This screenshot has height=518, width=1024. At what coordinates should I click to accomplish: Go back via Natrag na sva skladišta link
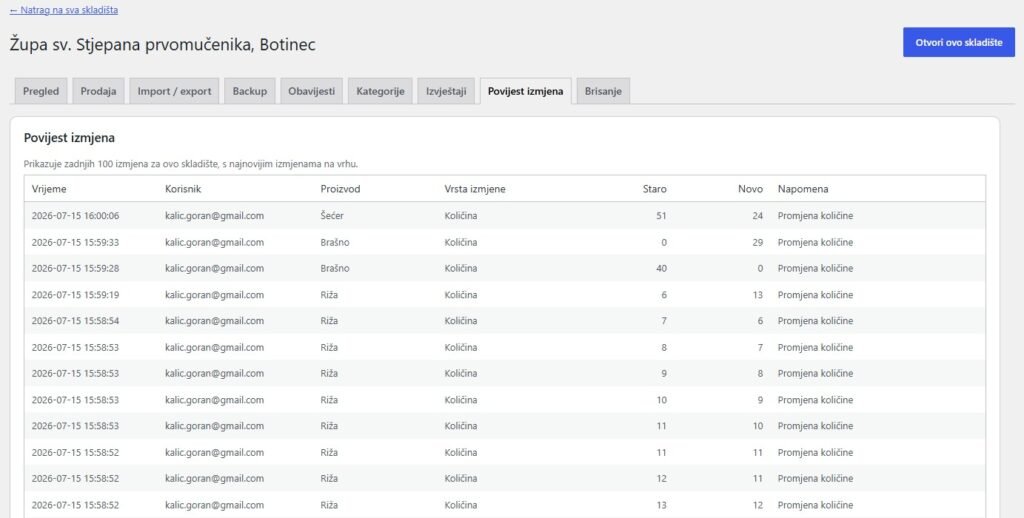click(x=64, y=10)
